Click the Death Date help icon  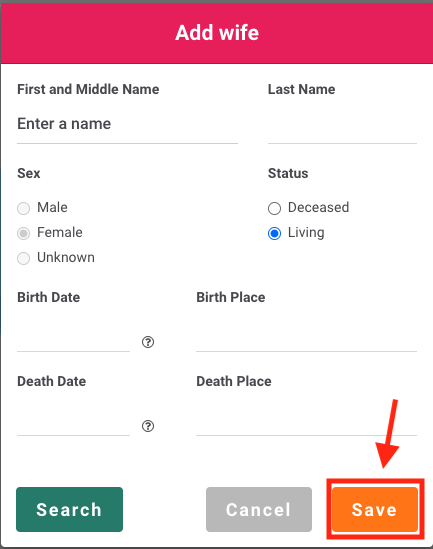pyautogui.click(x=148, y=426)
